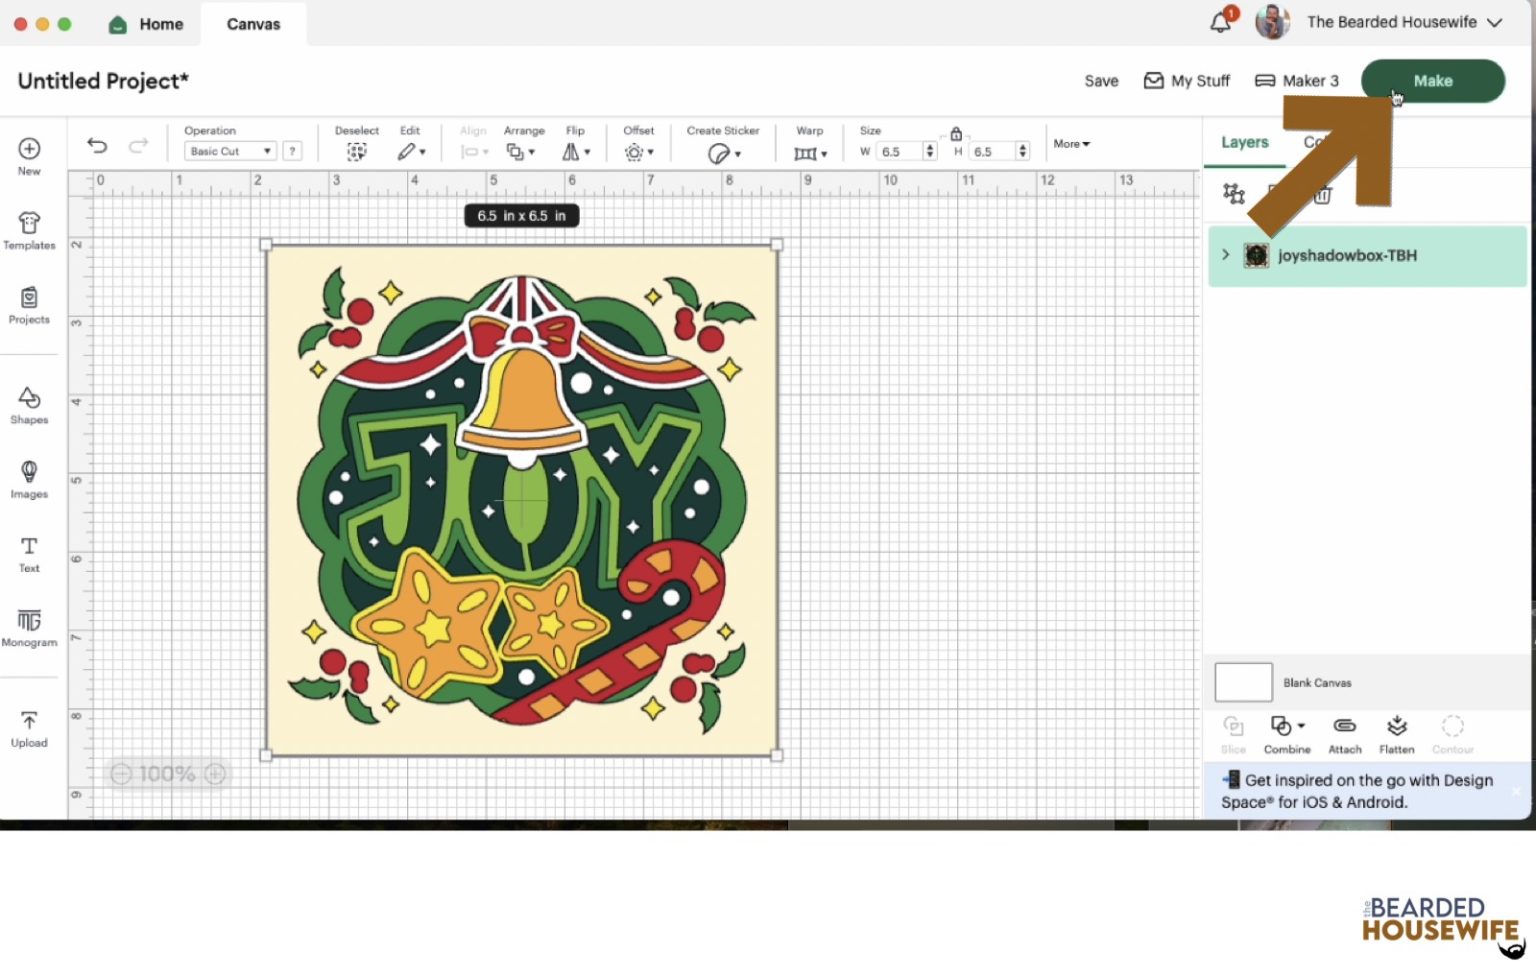Click Save in the header
Screen dimensions: 1536x976
[x=1101, y=81]
